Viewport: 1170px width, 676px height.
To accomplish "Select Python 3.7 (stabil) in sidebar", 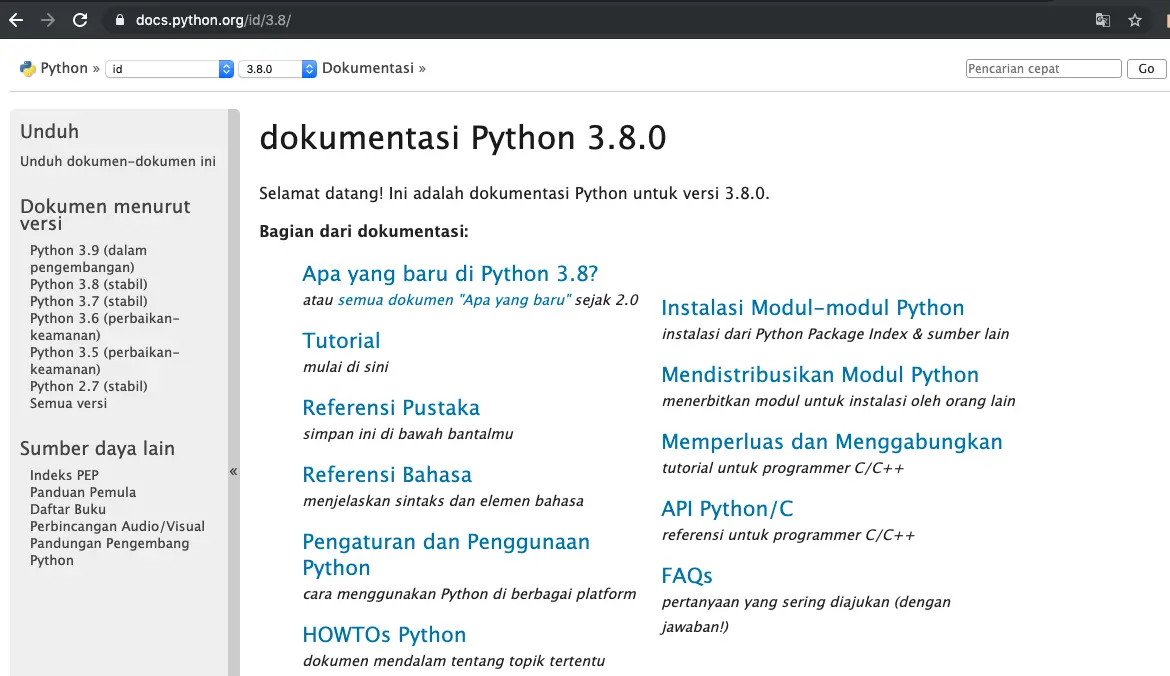I will [x=89, y=301].
